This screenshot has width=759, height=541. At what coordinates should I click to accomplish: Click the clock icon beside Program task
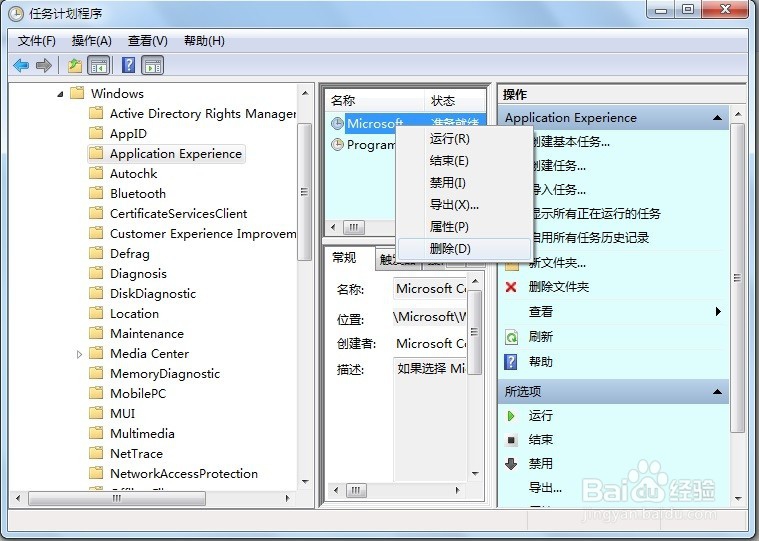337,144
